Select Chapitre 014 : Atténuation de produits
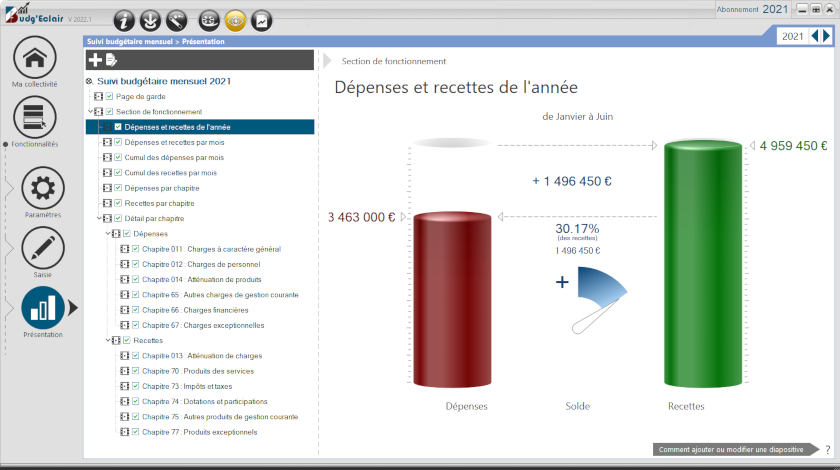840x470 pixels. coord(201,279)
